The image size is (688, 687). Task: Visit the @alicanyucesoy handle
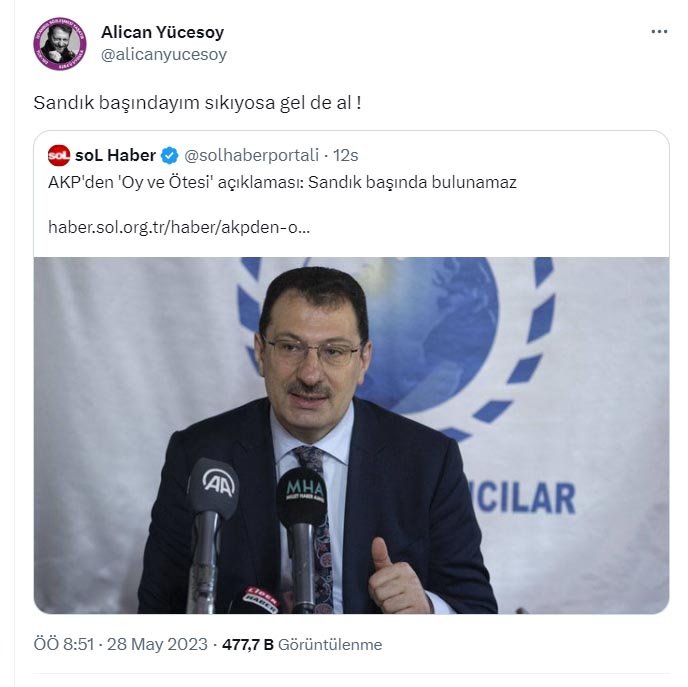(x=164, y=54)
